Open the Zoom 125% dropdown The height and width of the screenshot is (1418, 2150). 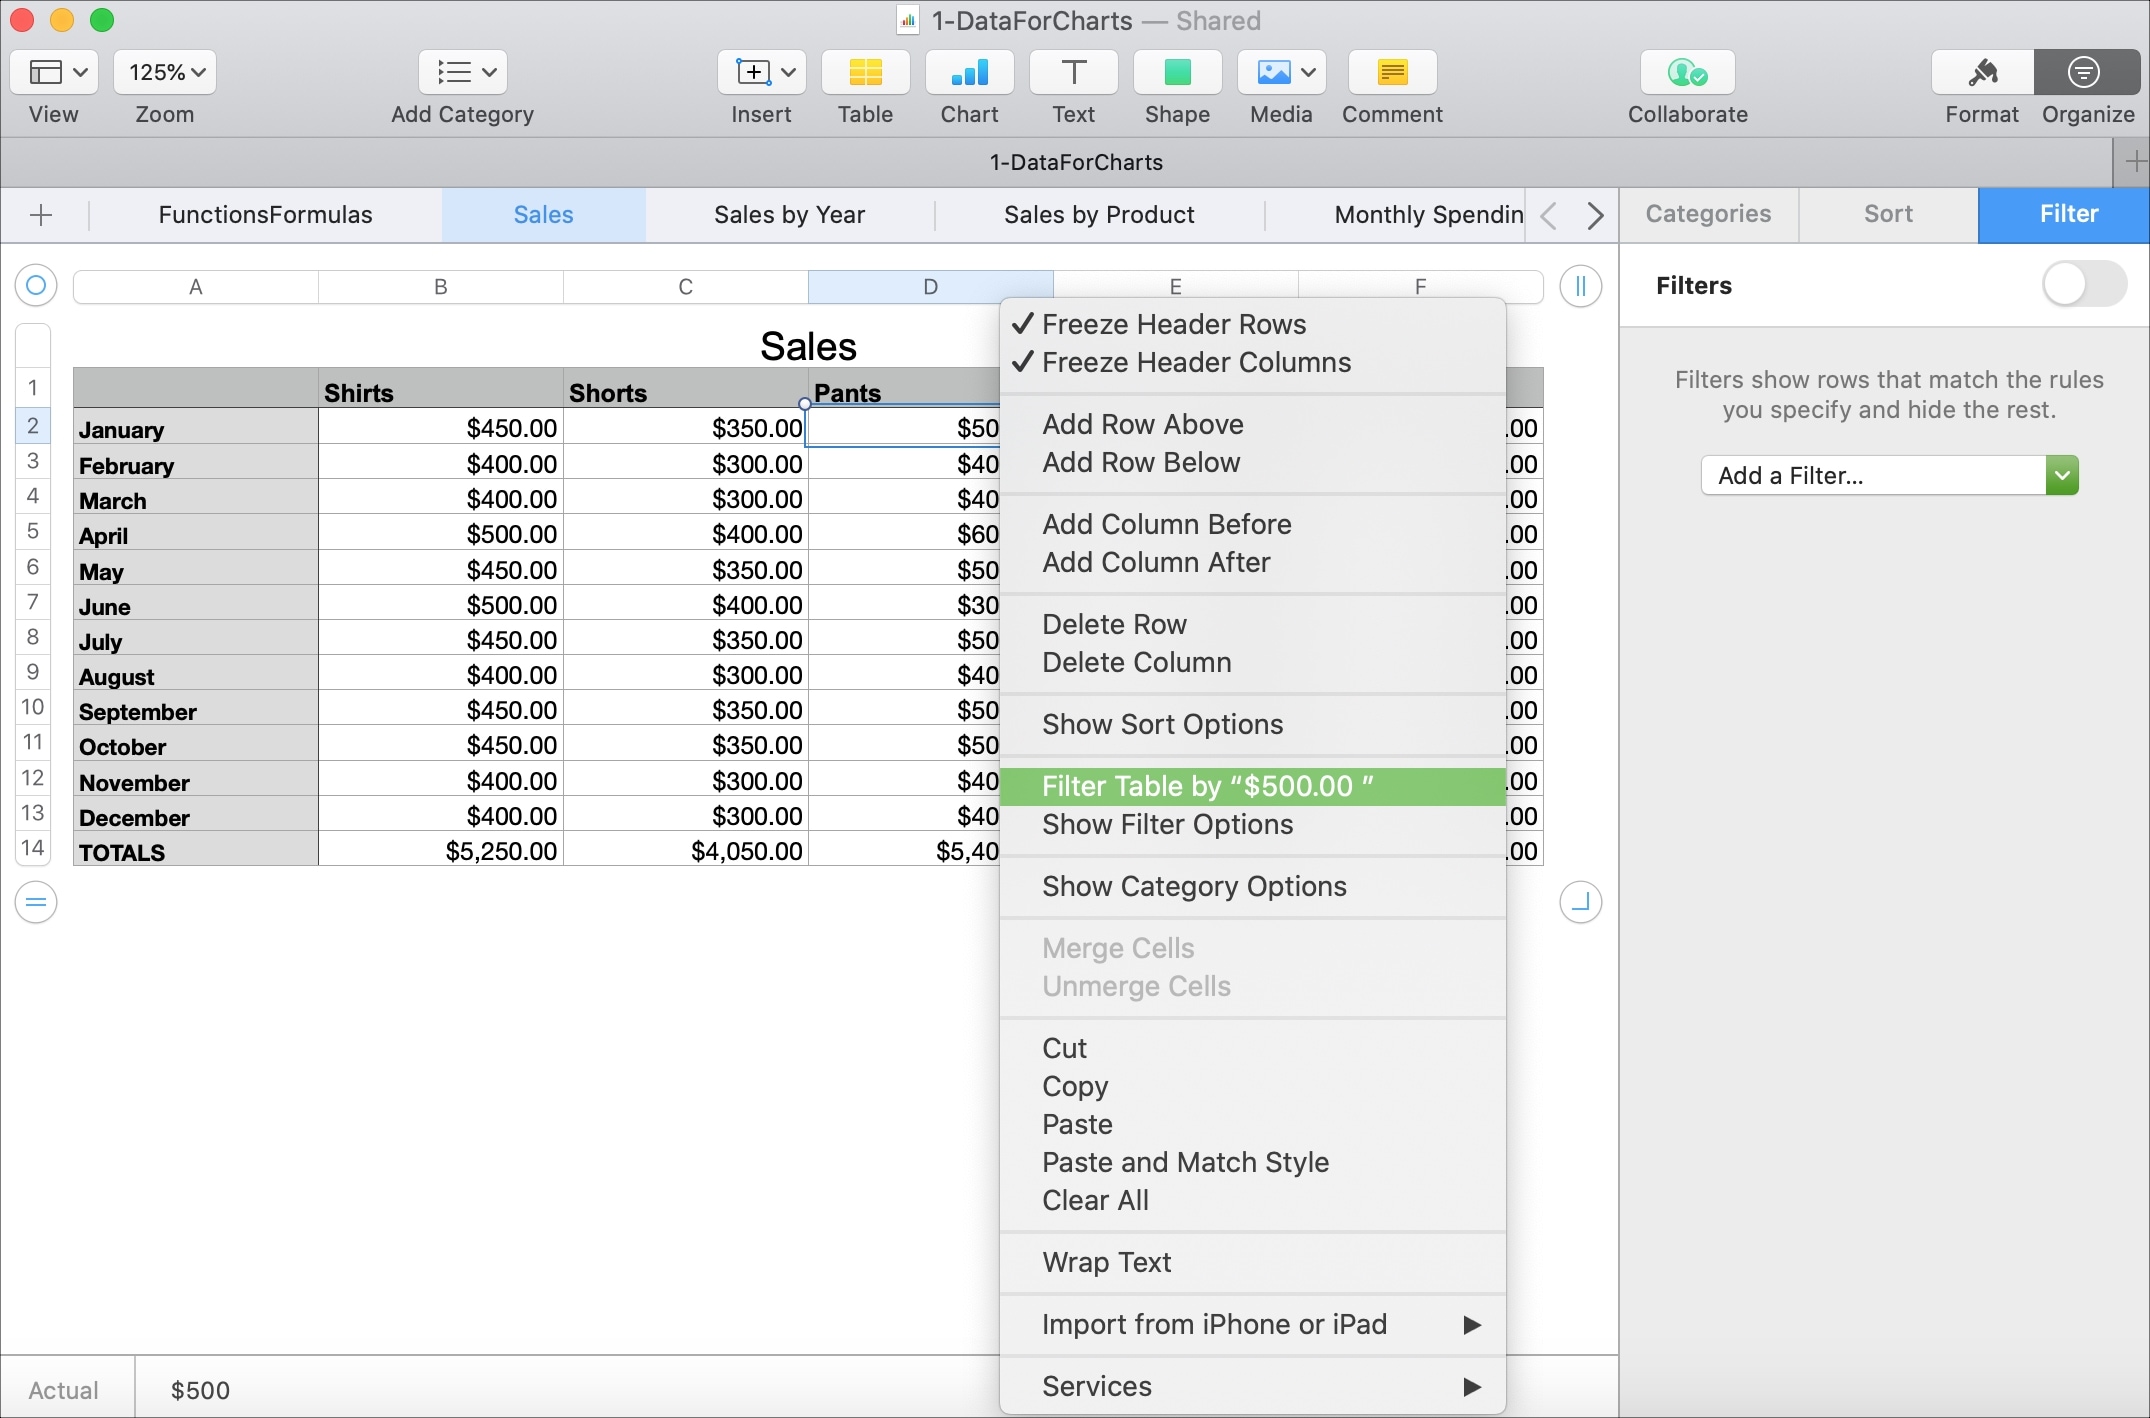coord(165,72)
